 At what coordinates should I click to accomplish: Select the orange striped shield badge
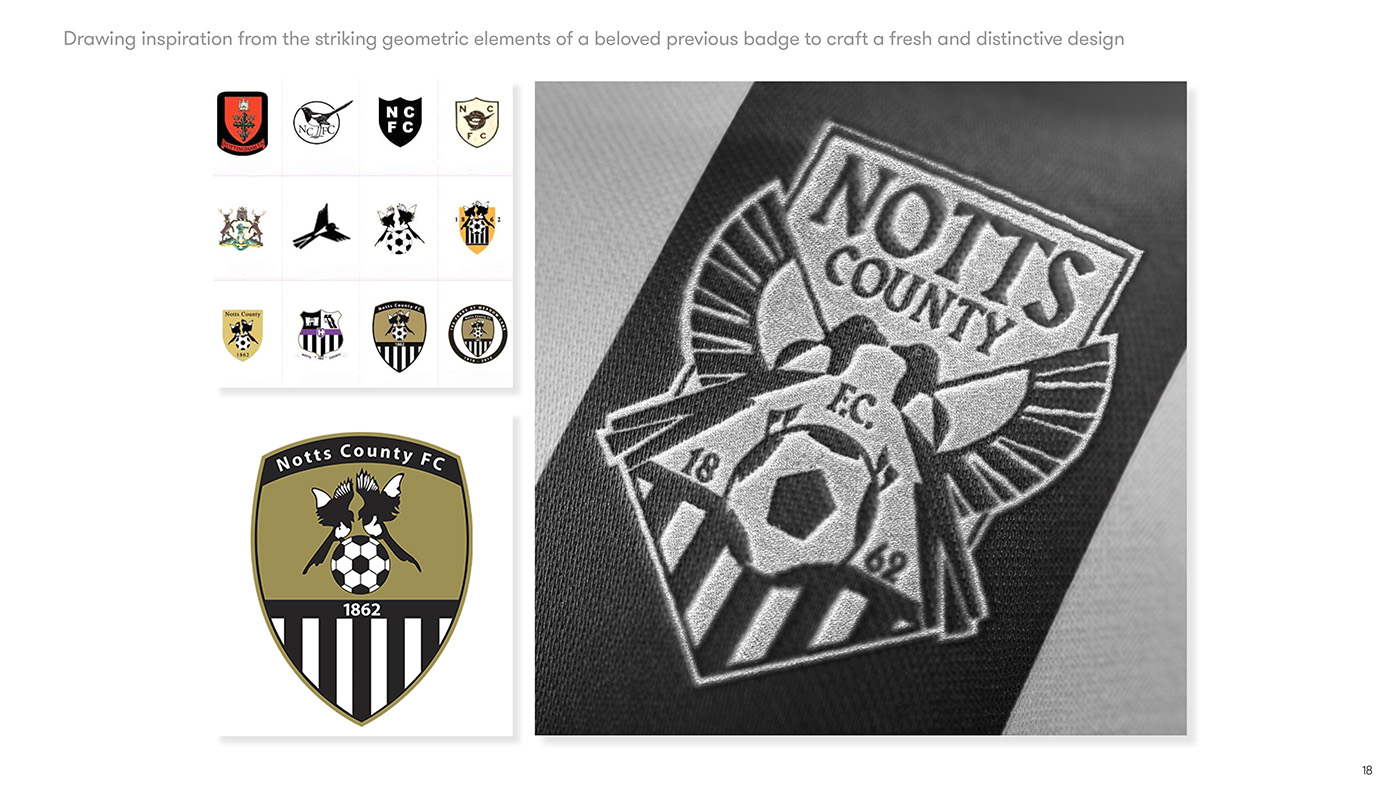pyautogui.click(x=477, y=227)
